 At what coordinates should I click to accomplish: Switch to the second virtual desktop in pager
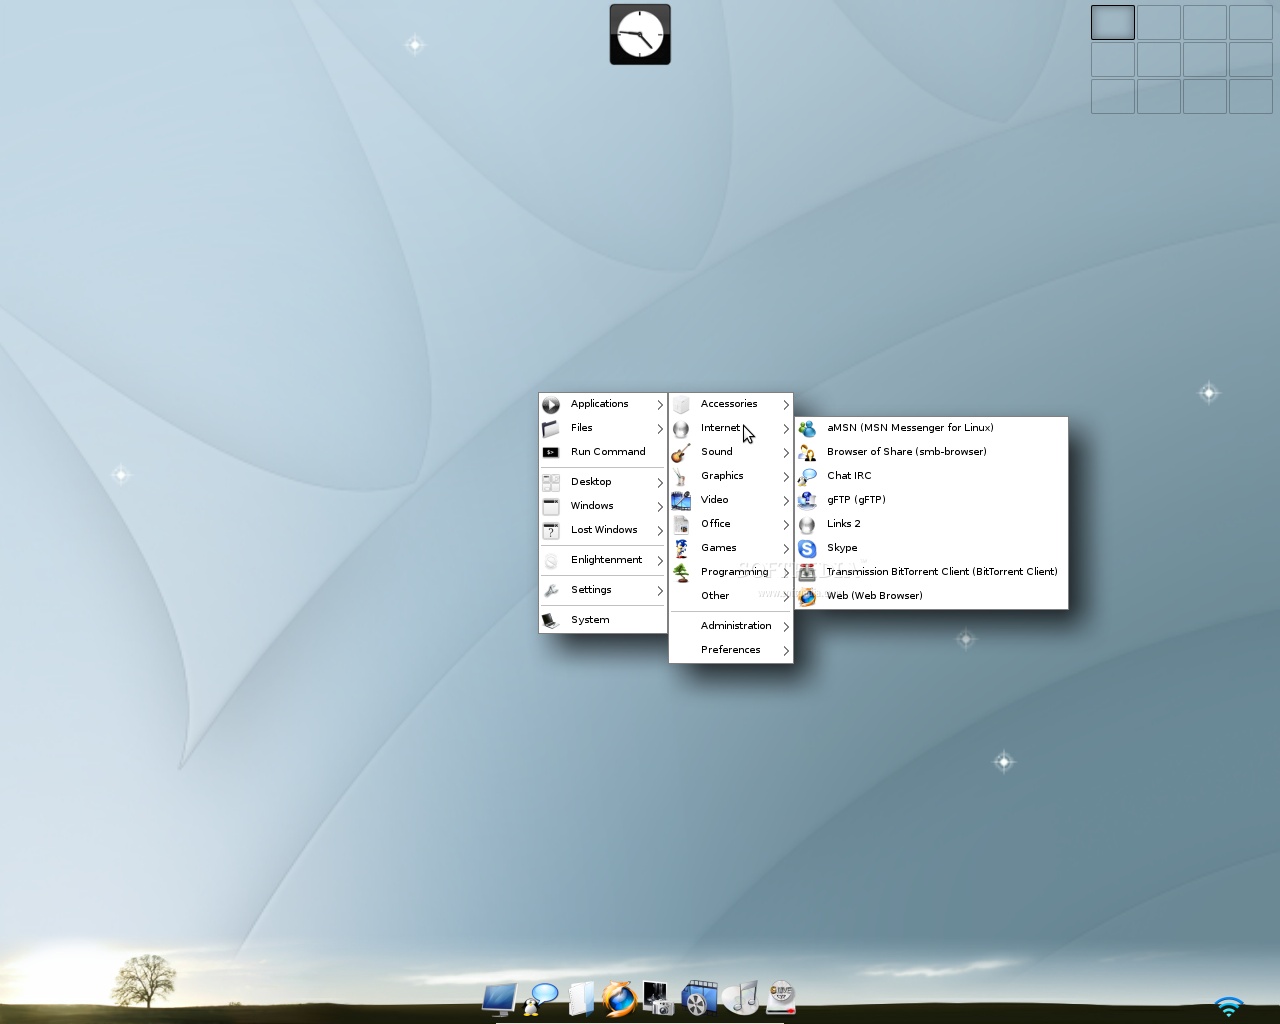pyautogui.click(x=1158, y=22)
